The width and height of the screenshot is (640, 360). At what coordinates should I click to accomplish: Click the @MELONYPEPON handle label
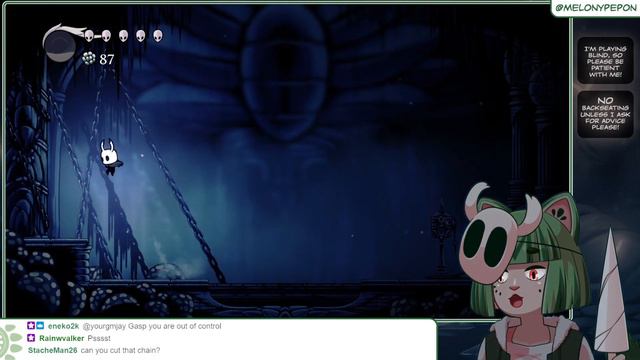tap(596, 7)
